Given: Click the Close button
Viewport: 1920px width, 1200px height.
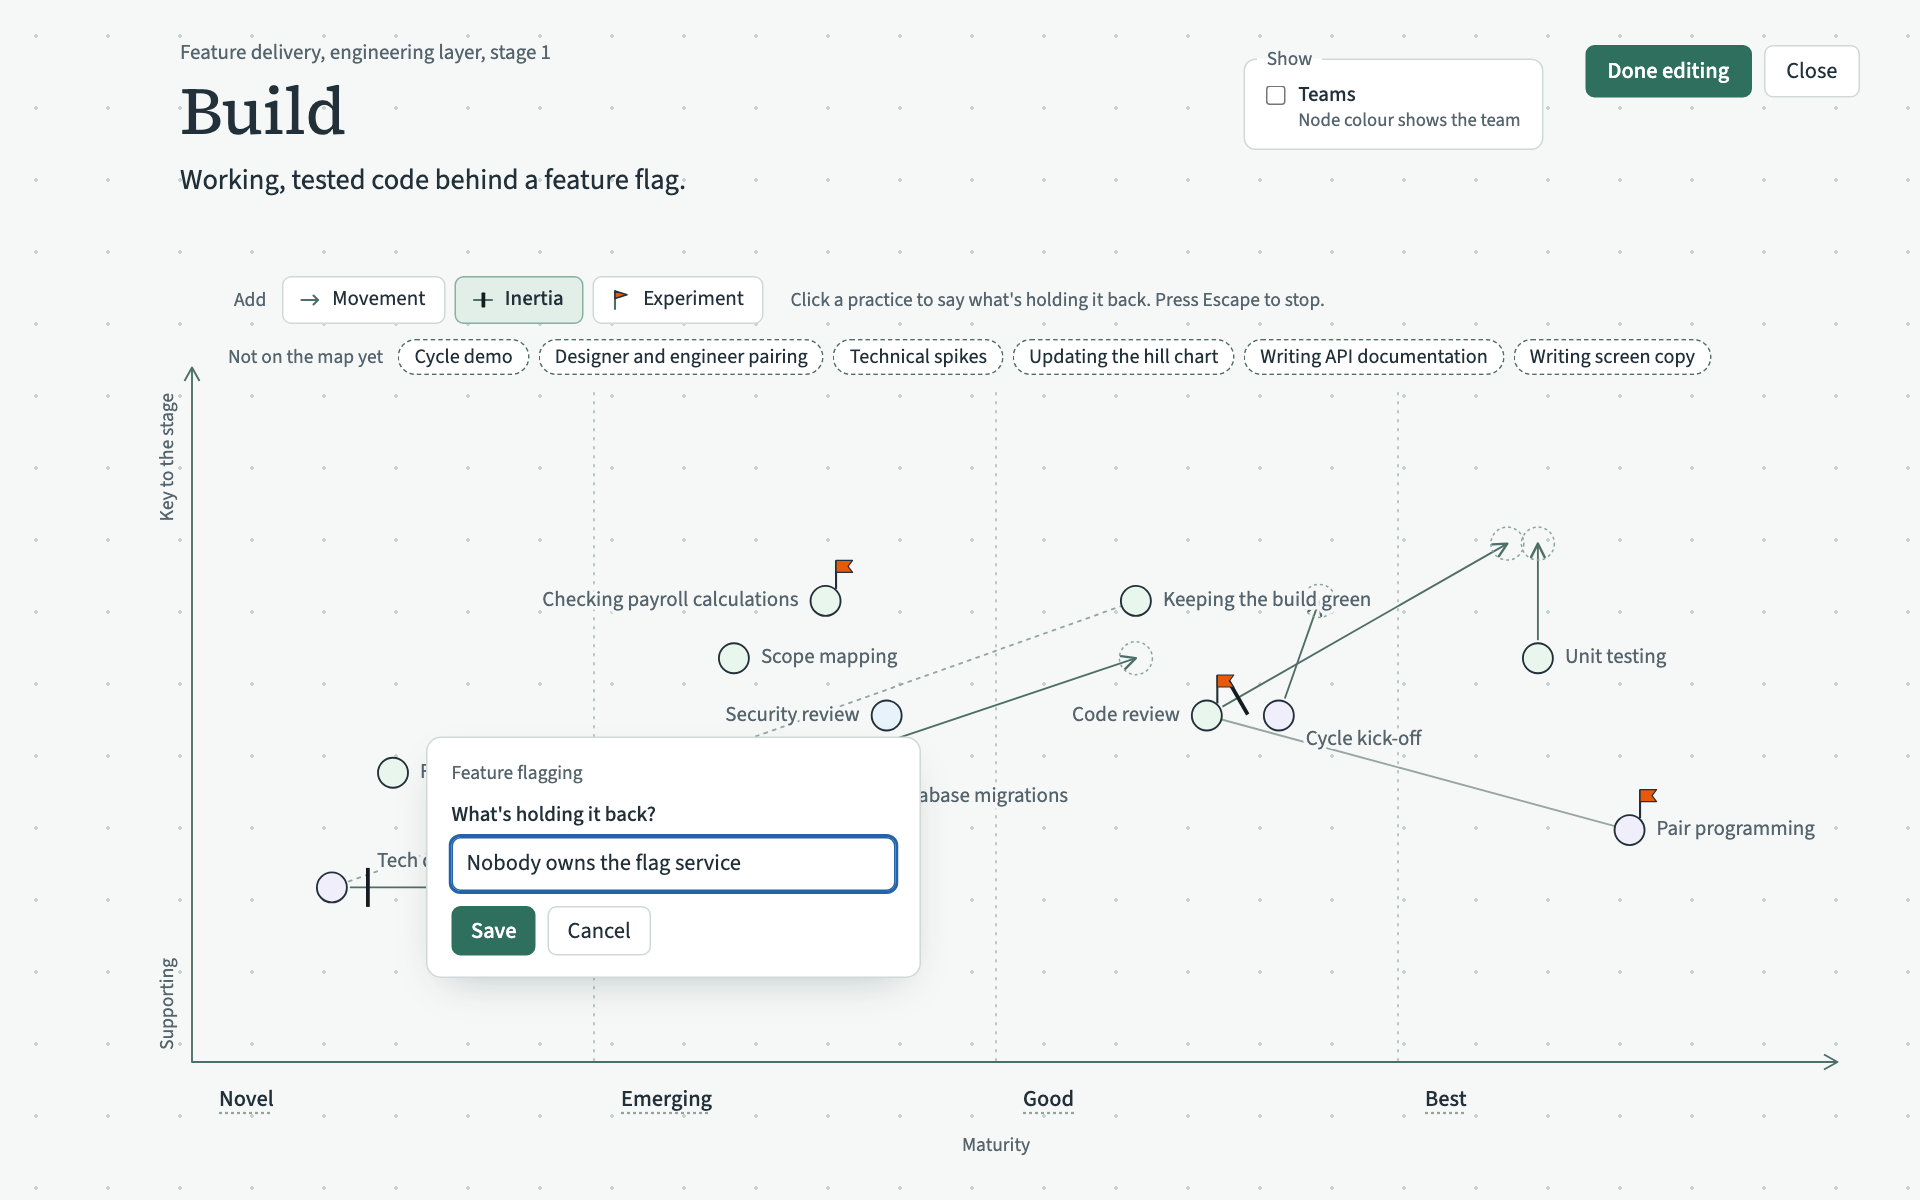Looking at the screenshot, I should coord(1811,71).
